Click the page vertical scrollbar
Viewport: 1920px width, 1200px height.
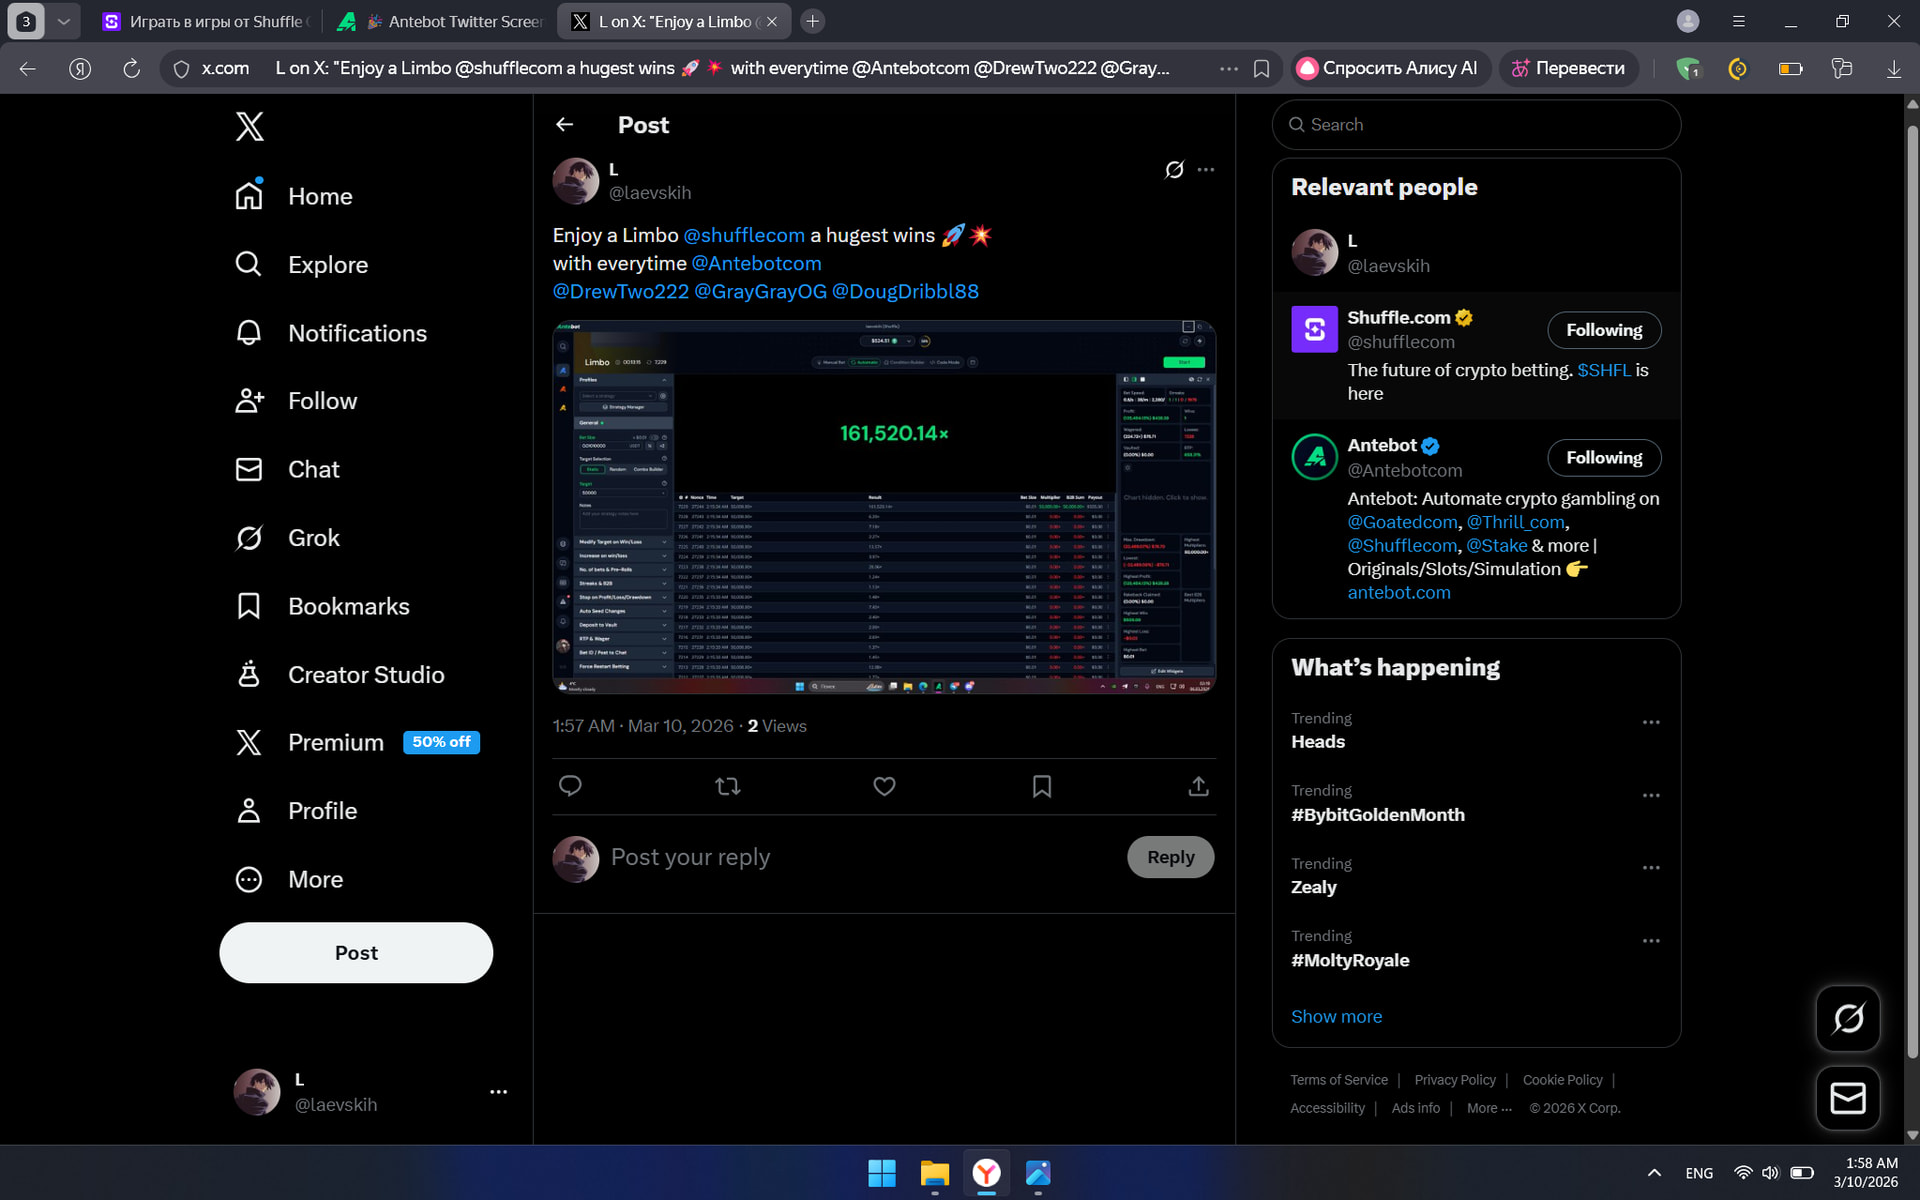(x=1912, y=600)
